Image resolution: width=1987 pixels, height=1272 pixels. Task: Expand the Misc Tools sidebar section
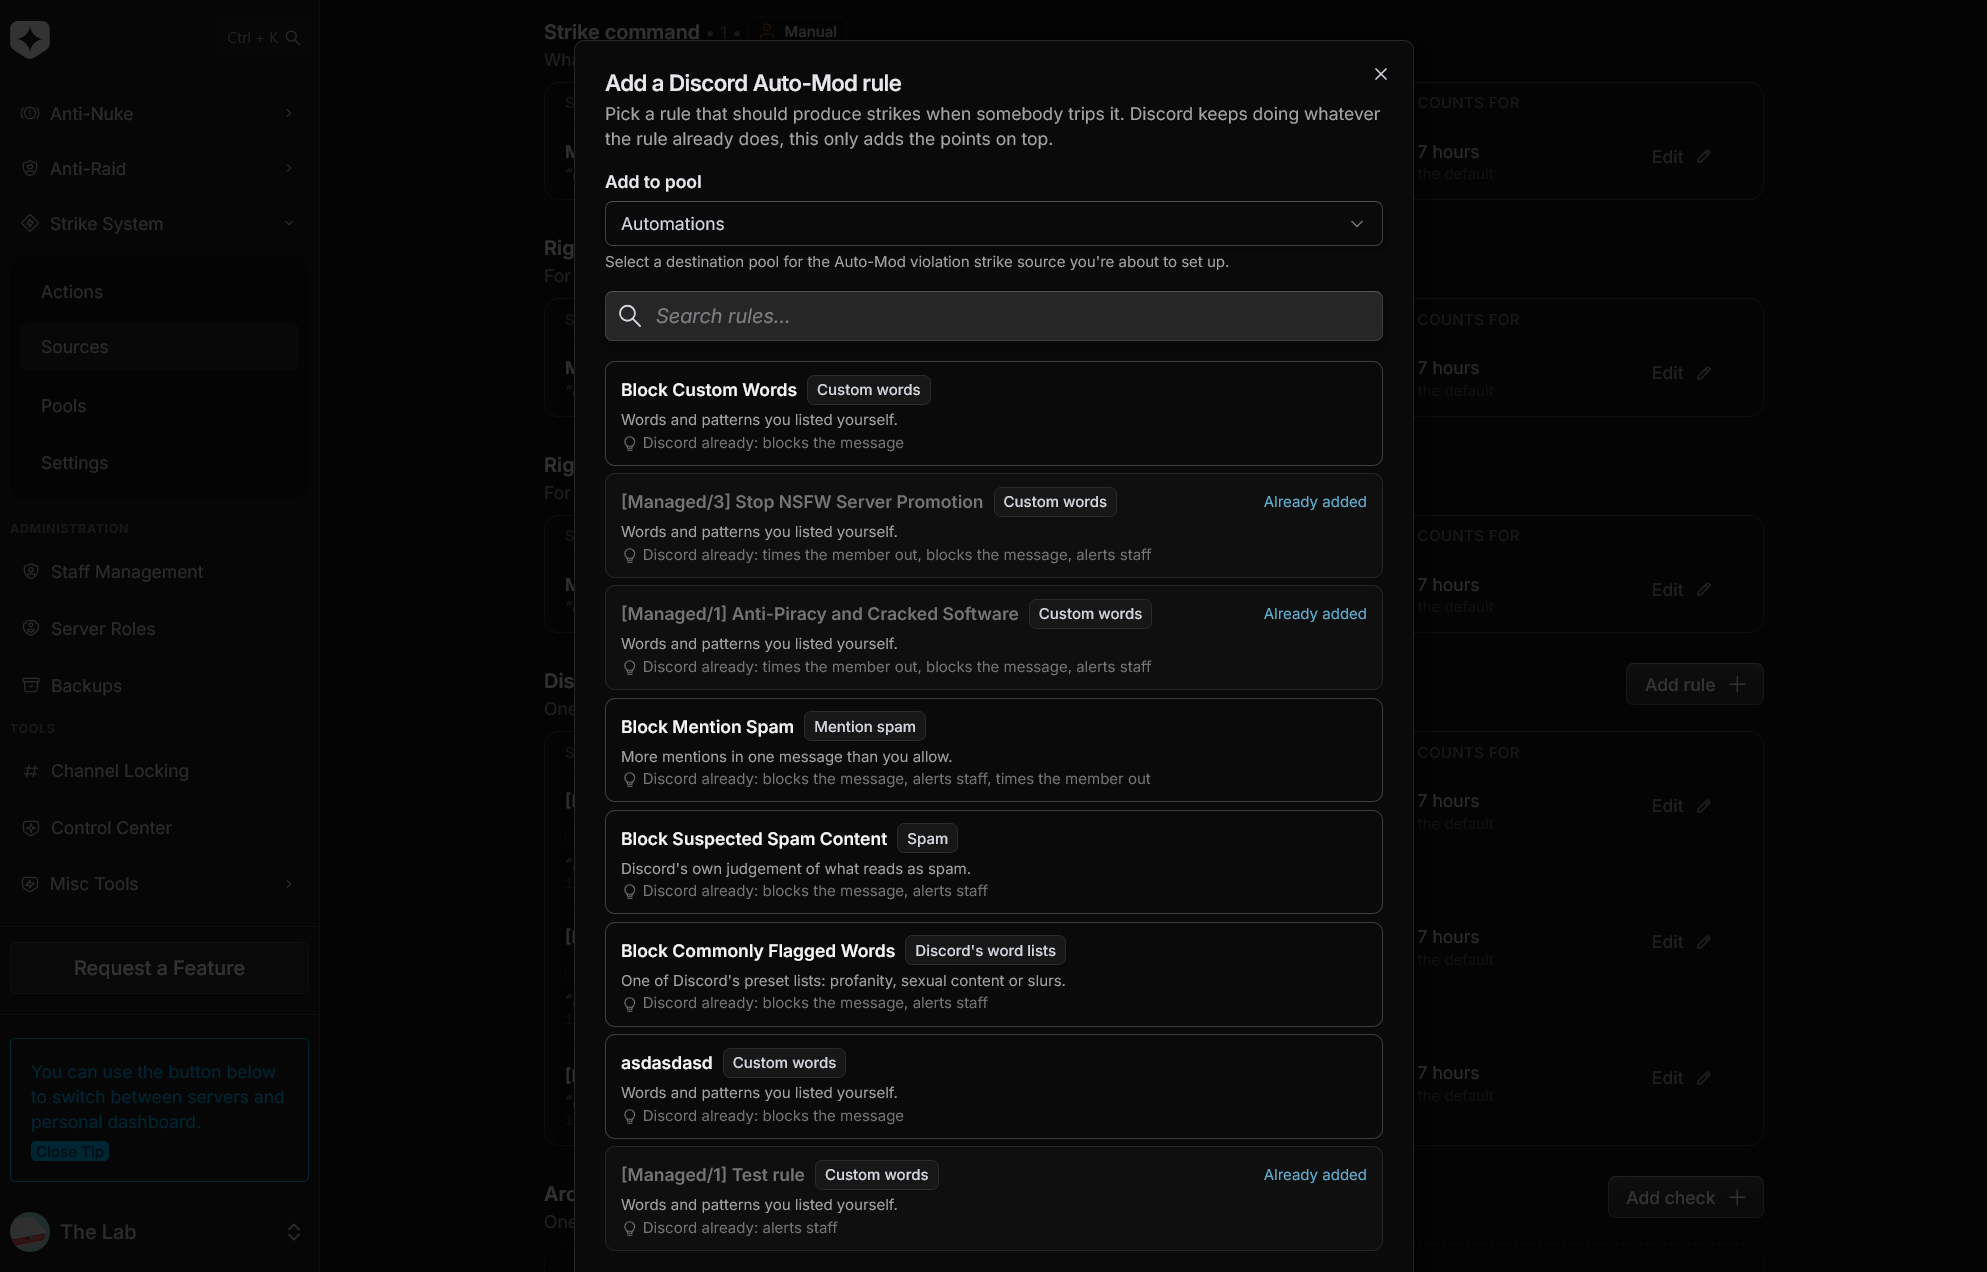point(159,884)
